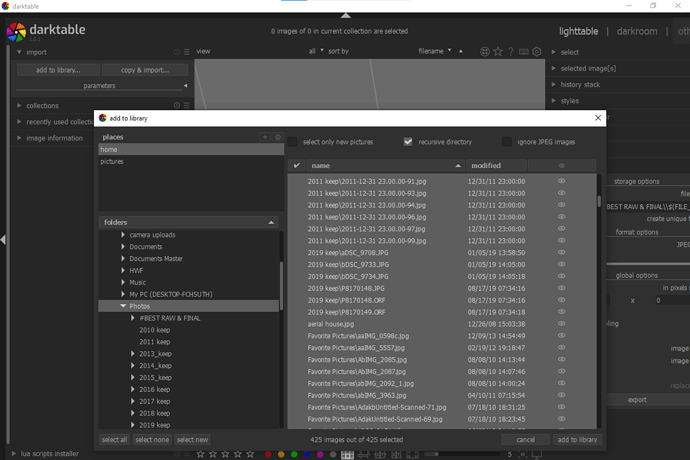690x460 pixels.
Task: Enable select only new pictures checkbox
Action: click(x=293, y=142)
